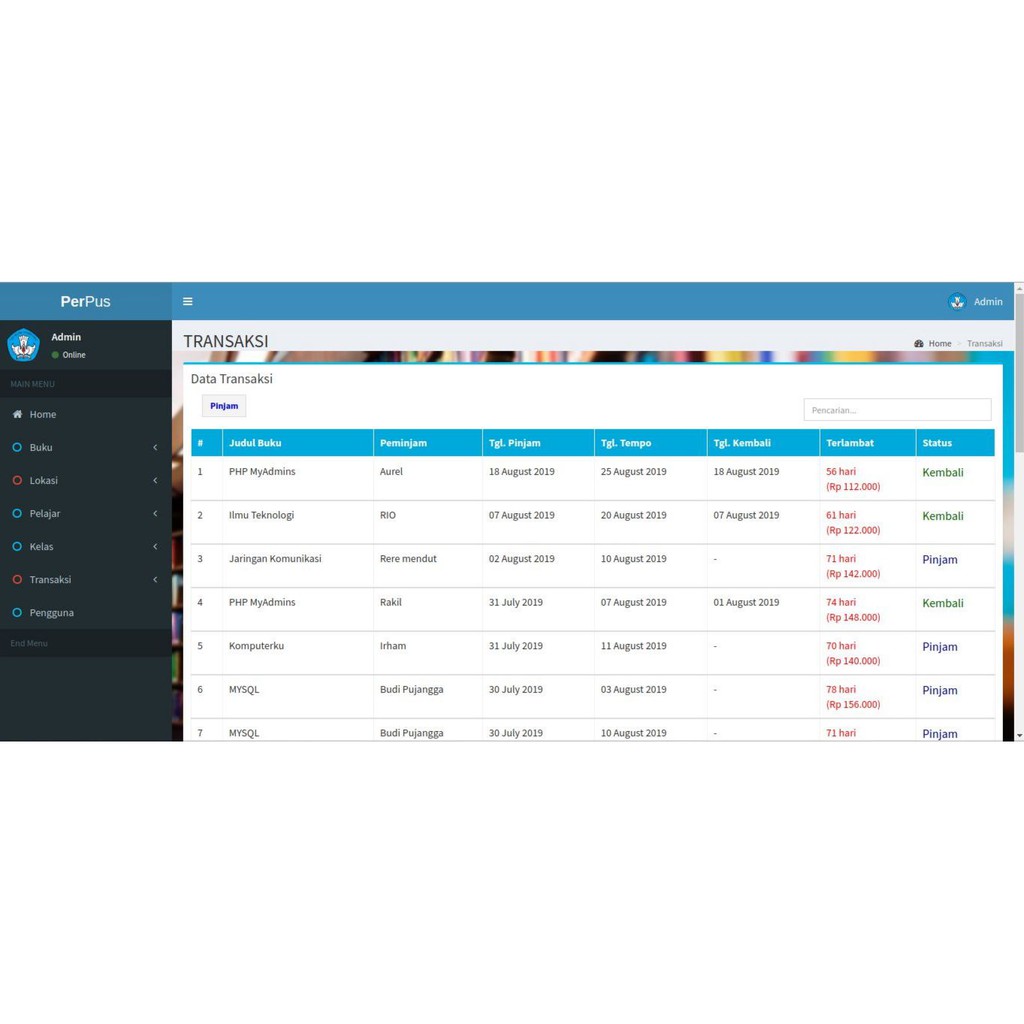This screenshot has height=1024, width=1024.
Task: Click Kembali status for Rakil row
Action: point(942,603)
